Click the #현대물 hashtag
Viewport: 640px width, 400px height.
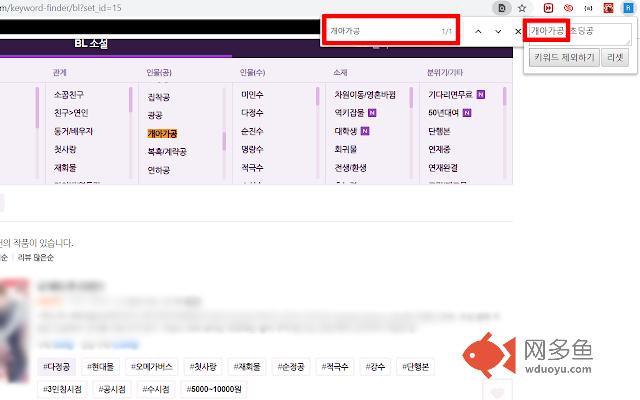103,366
